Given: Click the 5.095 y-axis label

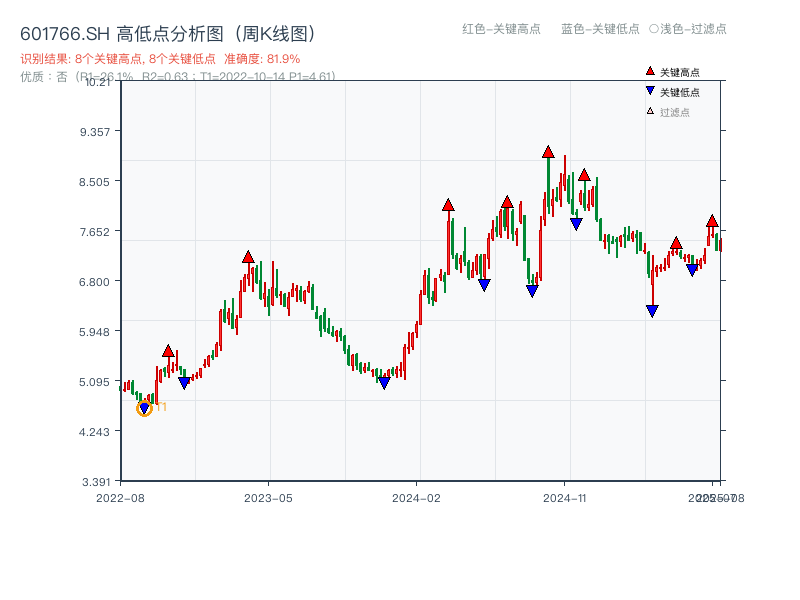Looking at the screenshot, I should click(94, 382).
